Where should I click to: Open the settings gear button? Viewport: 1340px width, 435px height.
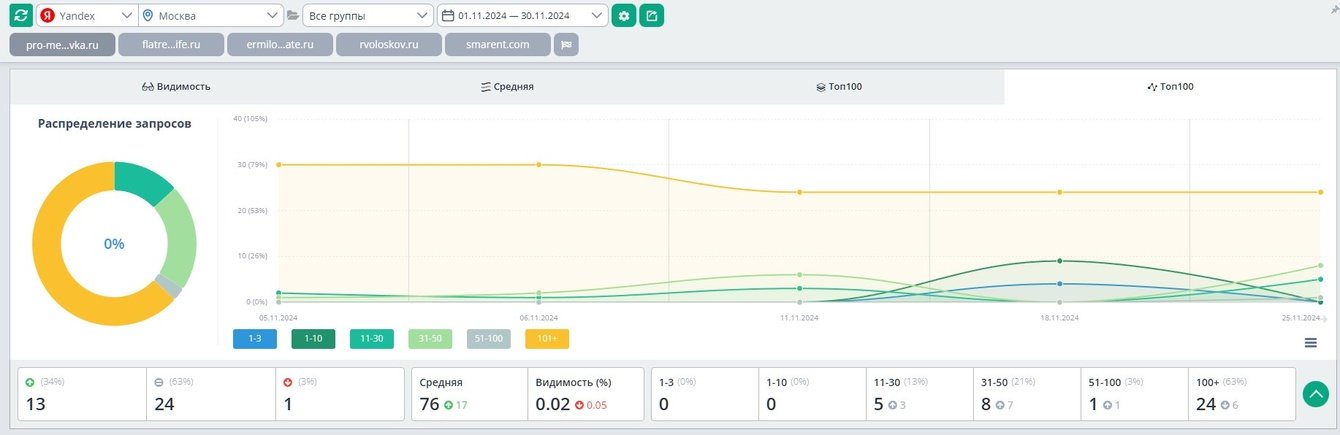(x=624, y=15)
